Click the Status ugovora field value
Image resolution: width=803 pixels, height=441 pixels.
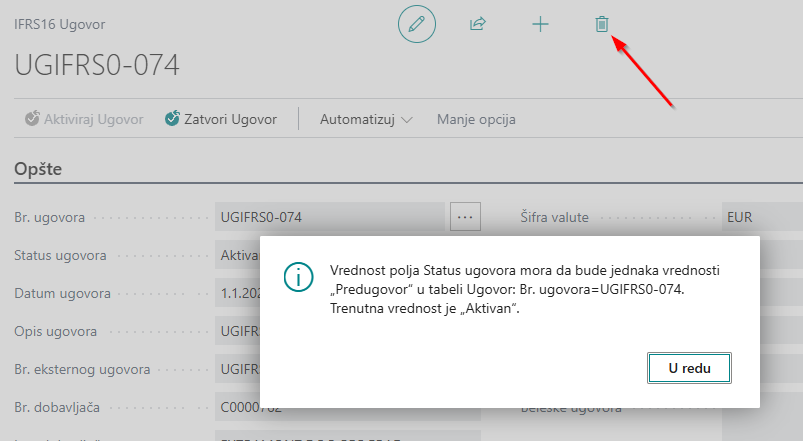tap(238, 255)
